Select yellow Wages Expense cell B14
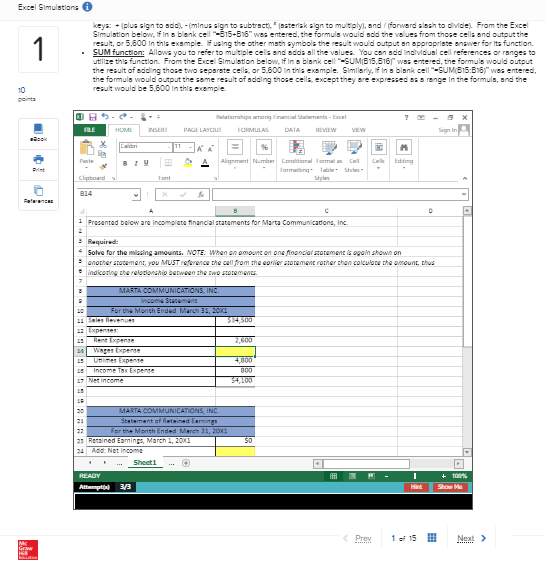Image resolution: width=545 pixels, height=569 pixels. (x=235, y=351)
